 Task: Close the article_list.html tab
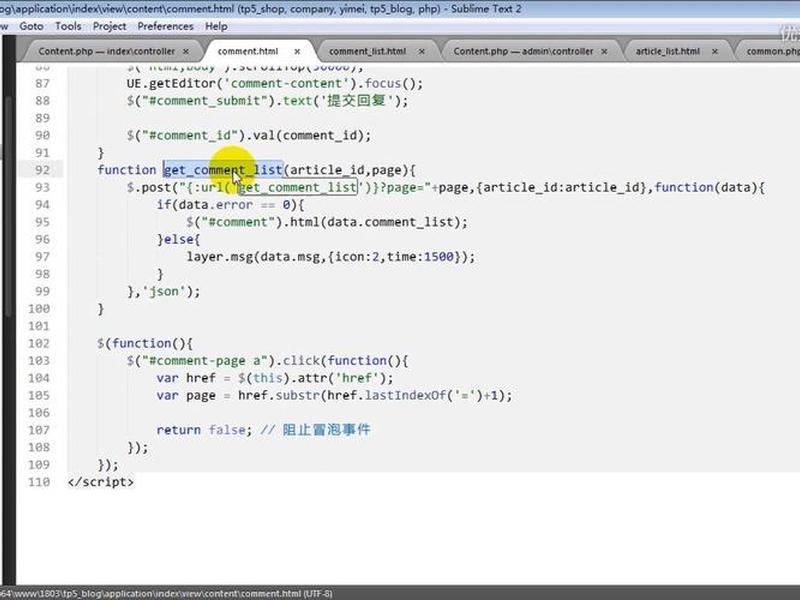[715, 52]
